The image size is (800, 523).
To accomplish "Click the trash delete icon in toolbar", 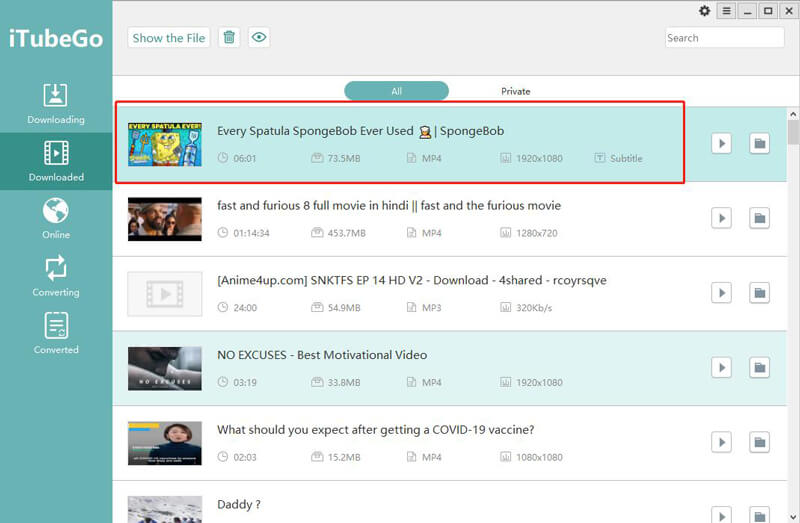I will tap(229, 37).
